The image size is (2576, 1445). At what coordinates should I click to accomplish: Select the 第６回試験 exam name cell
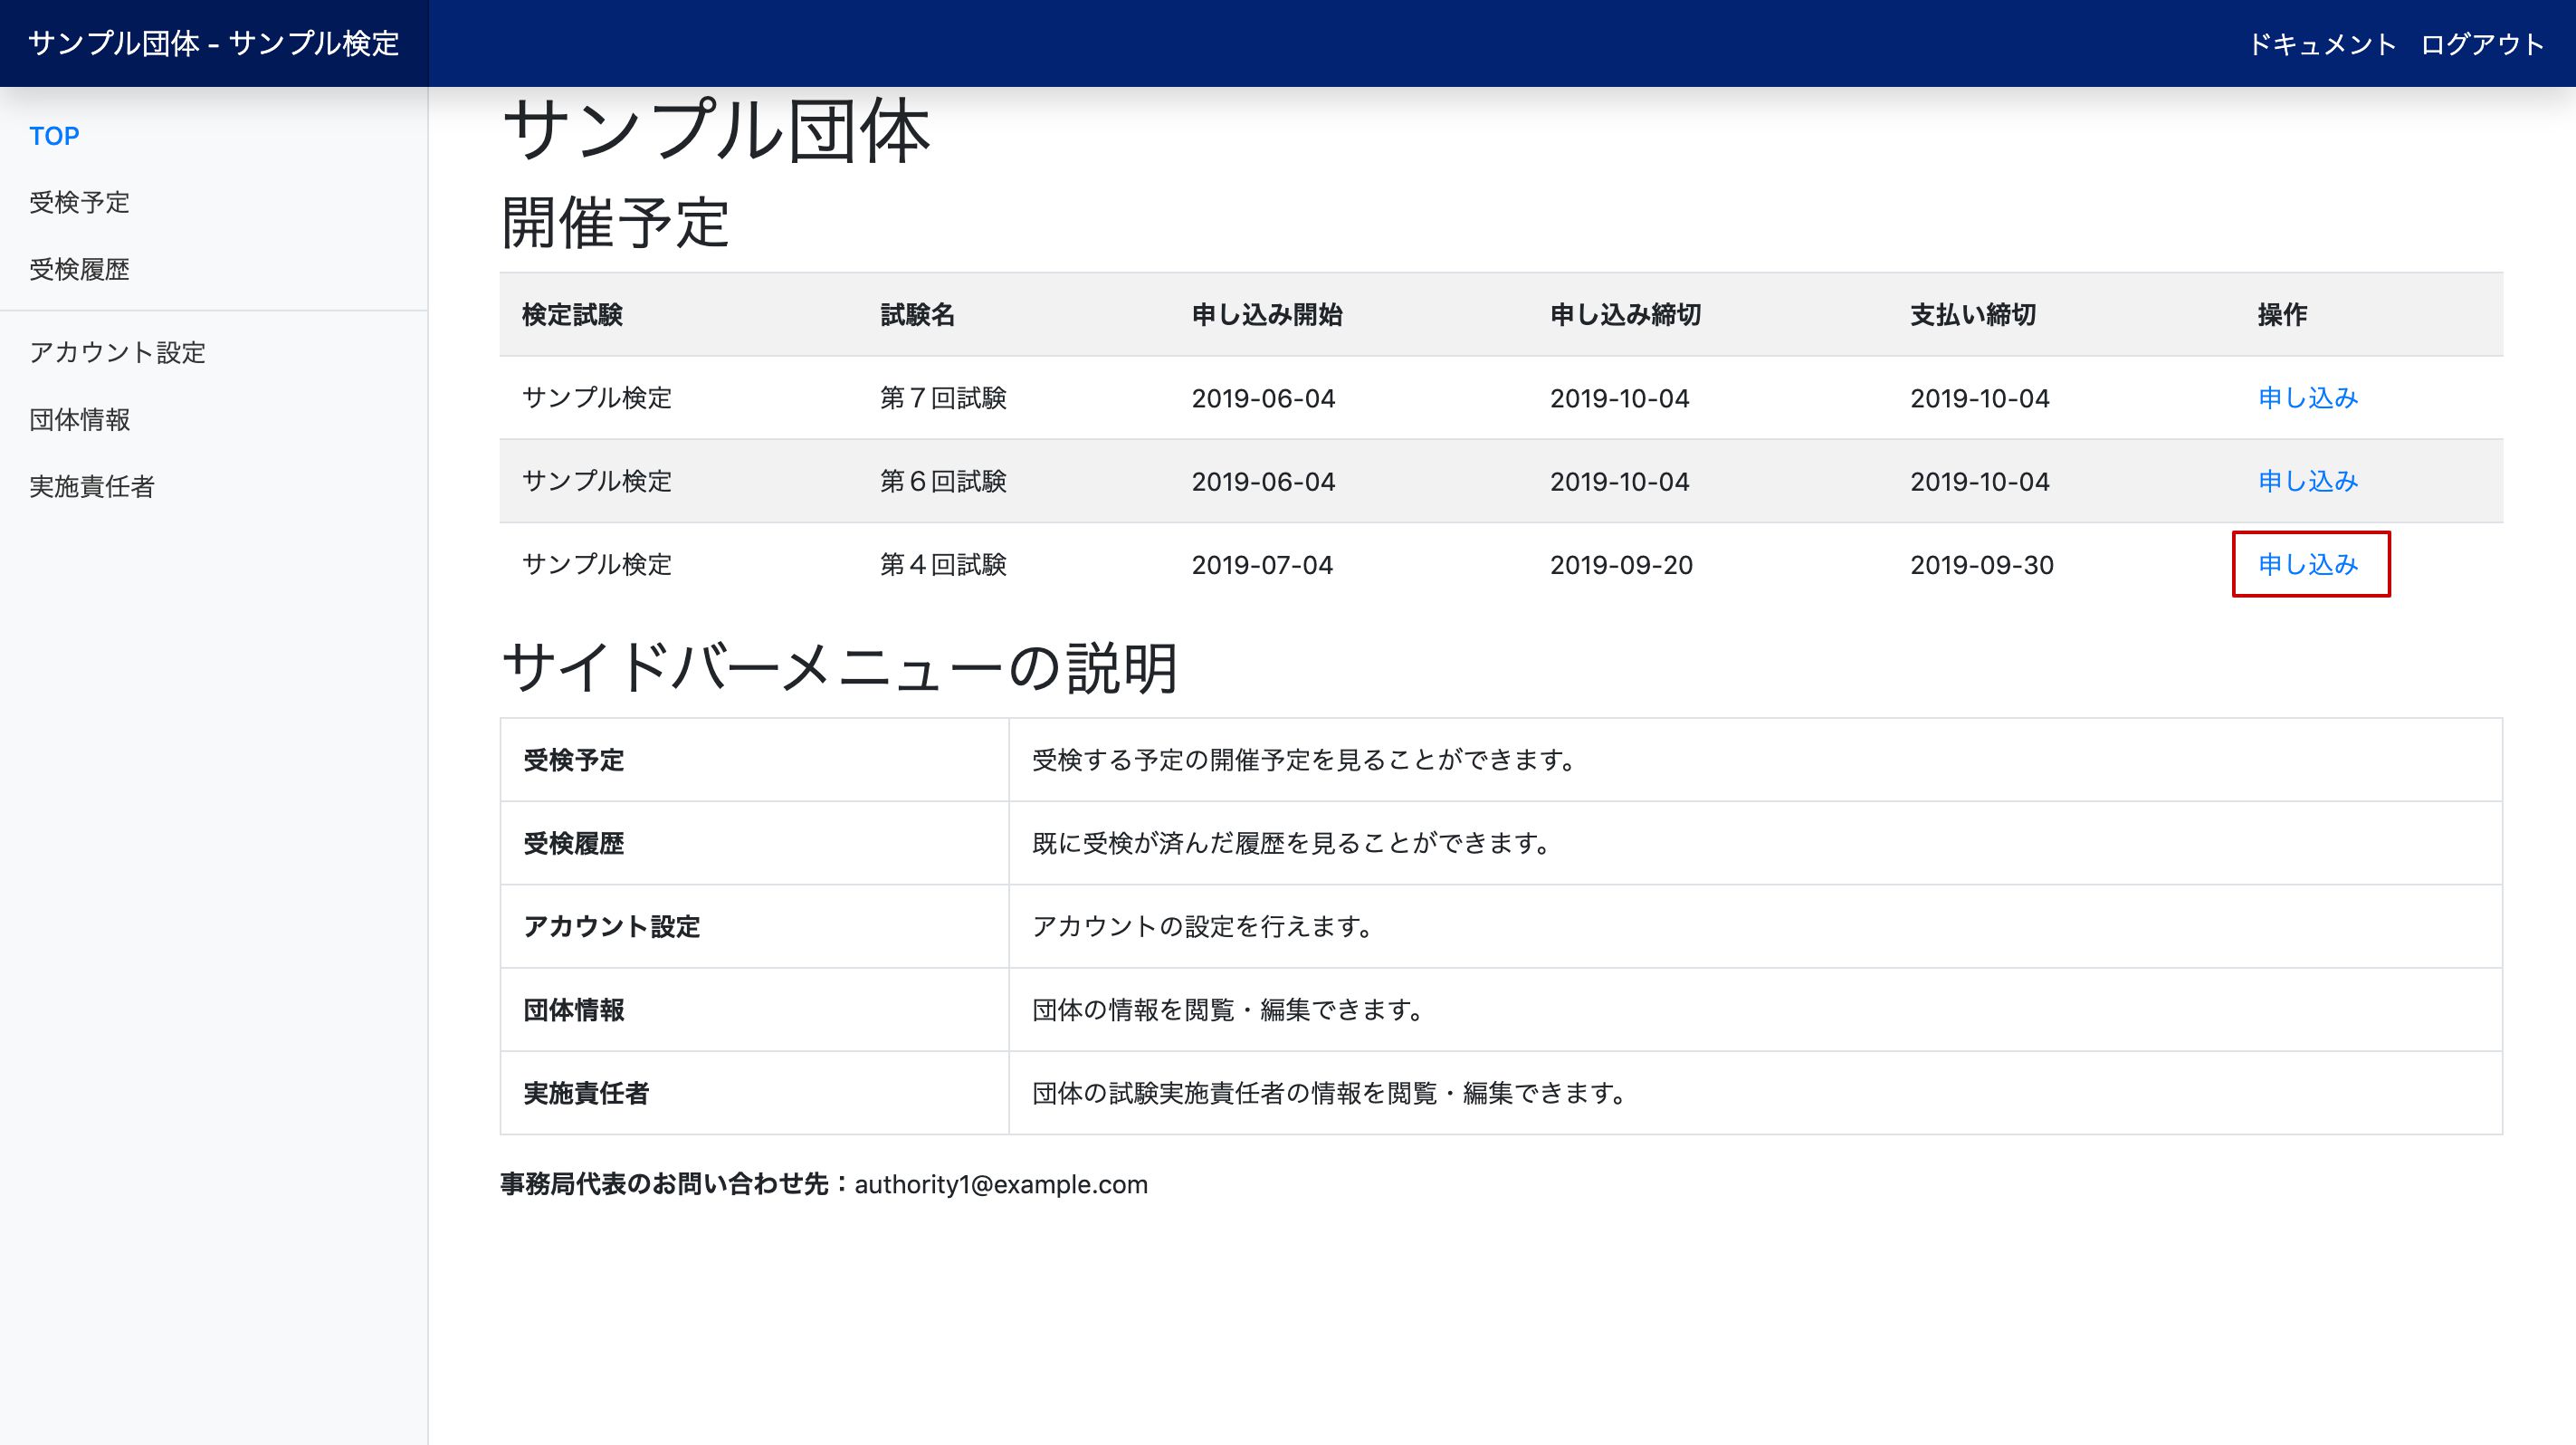943,481
